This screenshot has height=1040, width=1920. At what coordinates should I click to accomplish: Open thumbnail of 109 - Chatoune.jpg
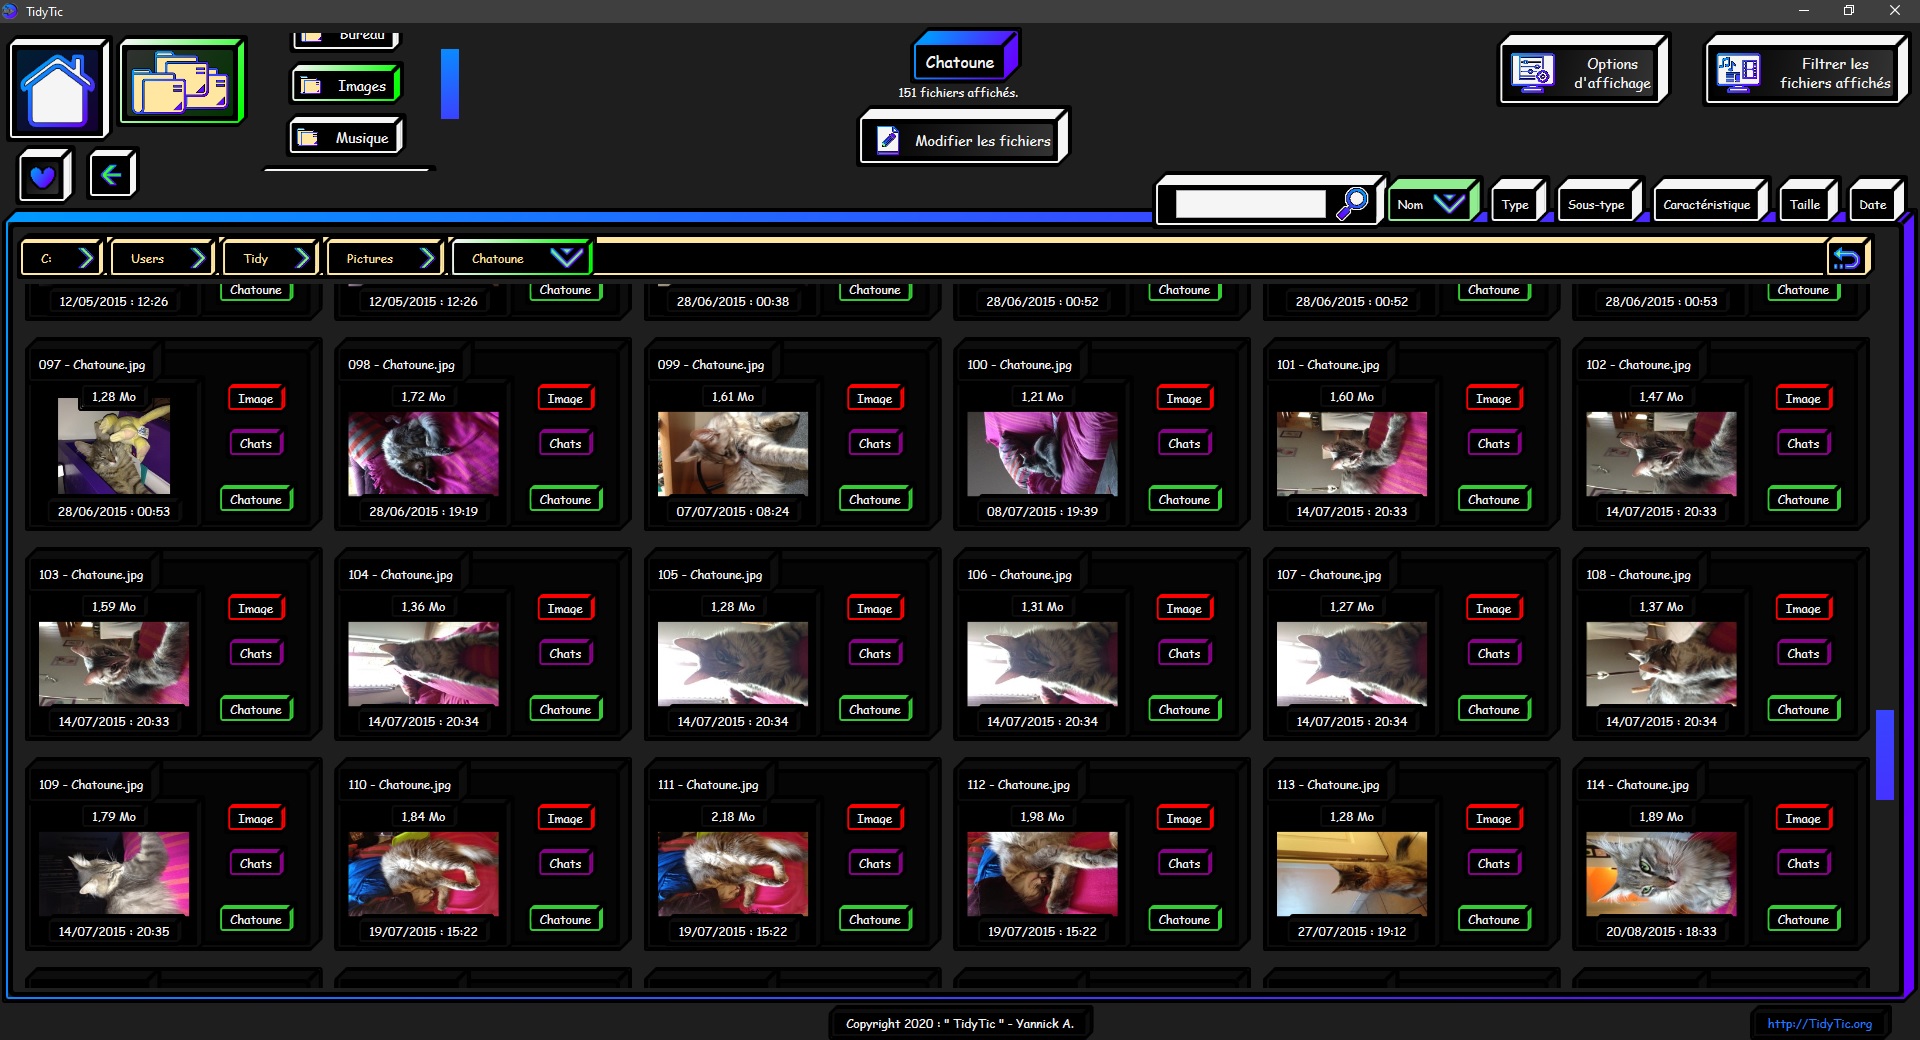pyautogui.click(x=113, y=873)
